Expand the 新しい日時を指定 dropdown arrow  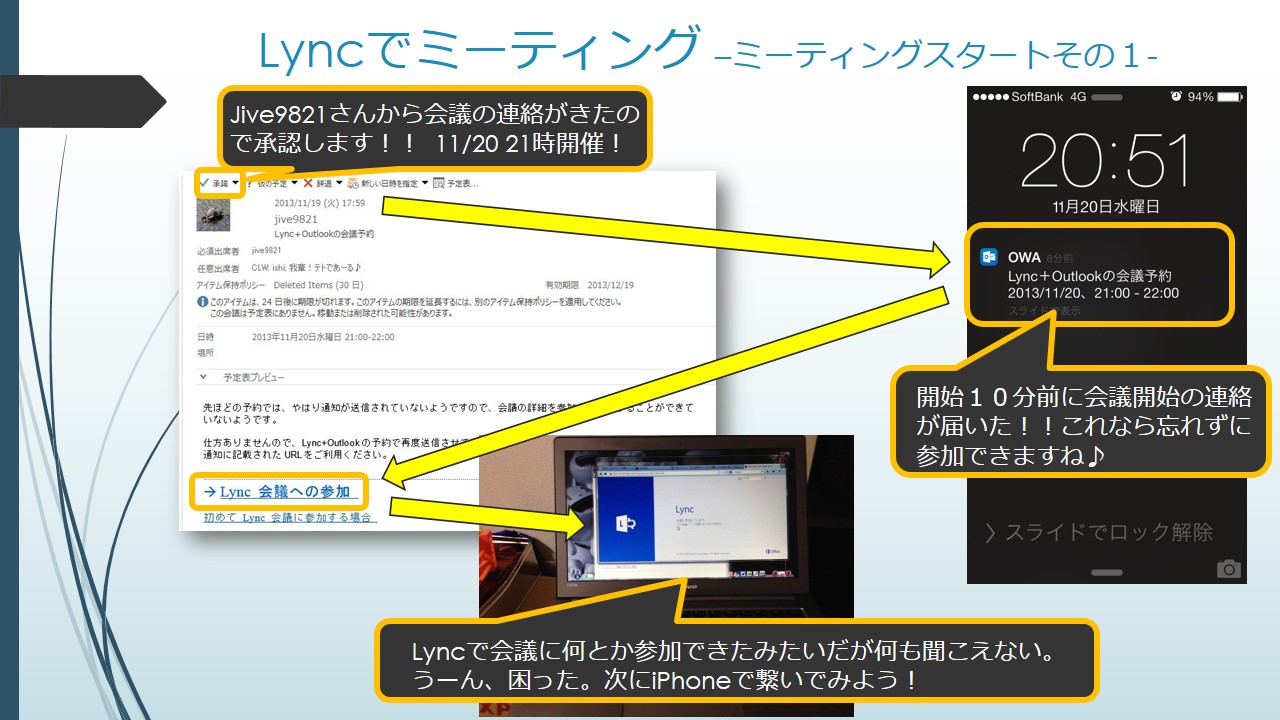pyautogui.click(x=425, y=183)
